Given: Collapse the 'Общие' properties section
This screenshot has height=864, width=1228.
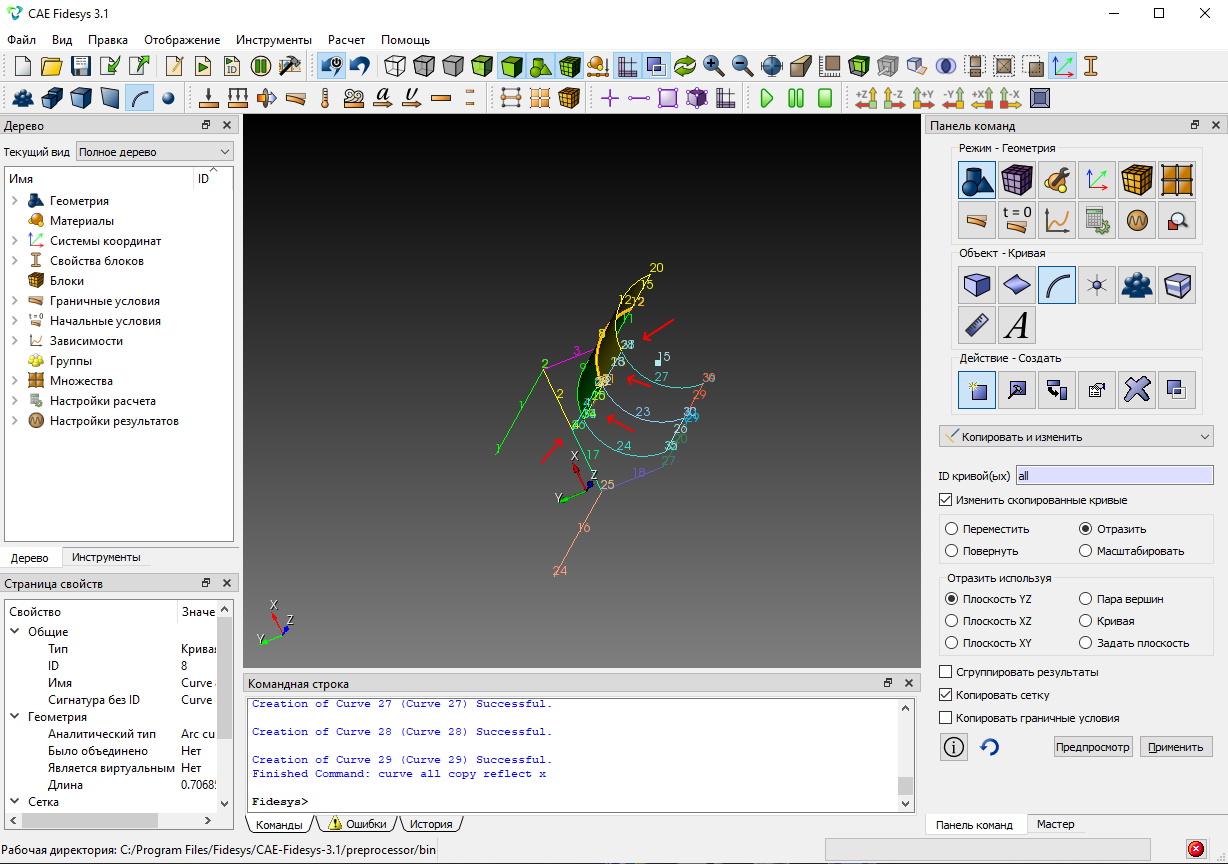Looking at the screenshot, I should tap(15, 632).
